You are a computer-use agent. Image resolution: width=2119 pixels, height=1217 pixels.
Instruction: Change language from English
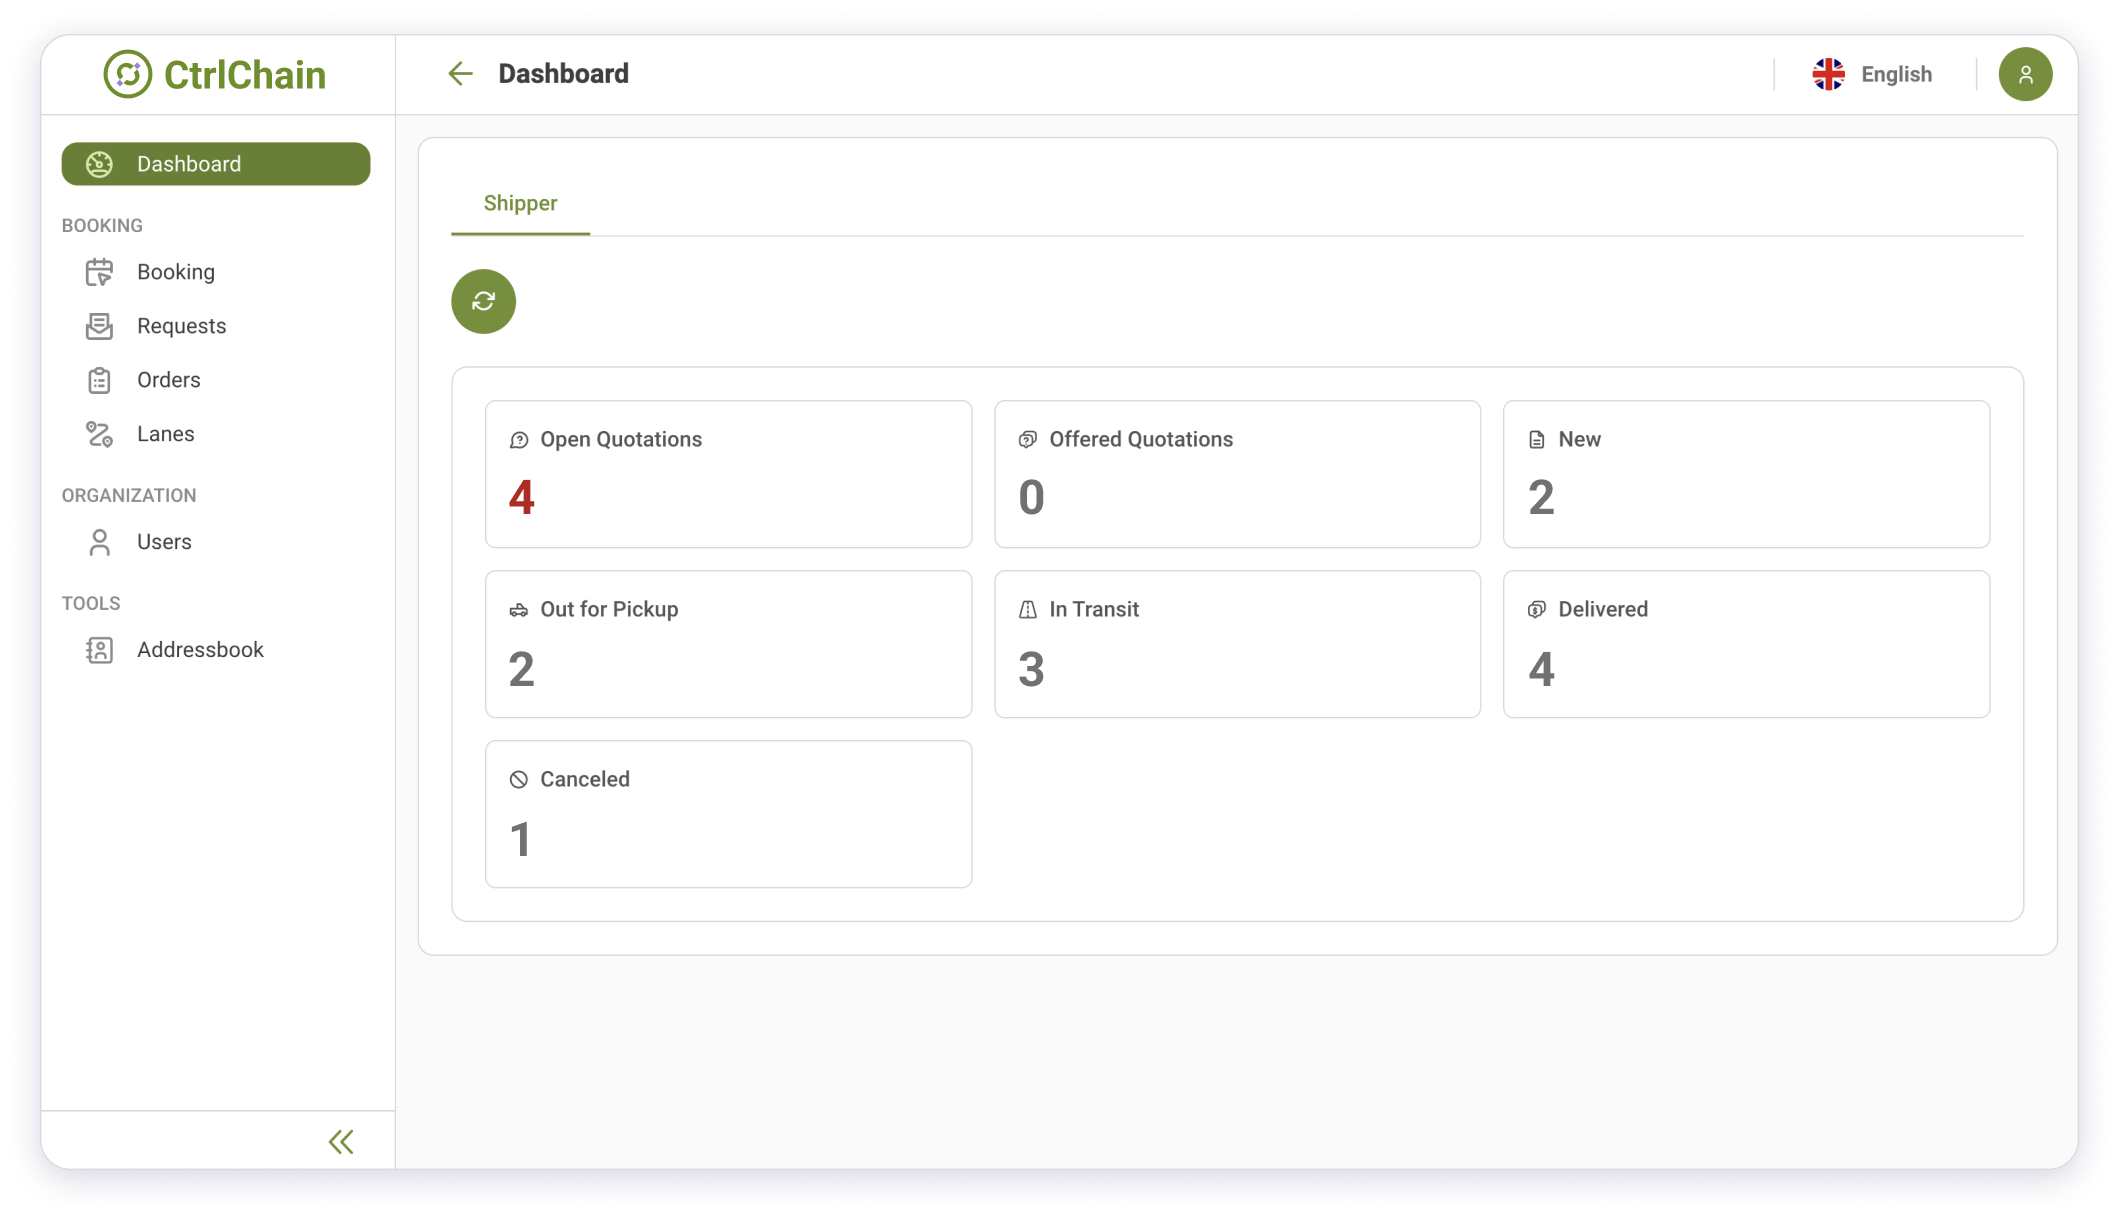point(1896,74)
